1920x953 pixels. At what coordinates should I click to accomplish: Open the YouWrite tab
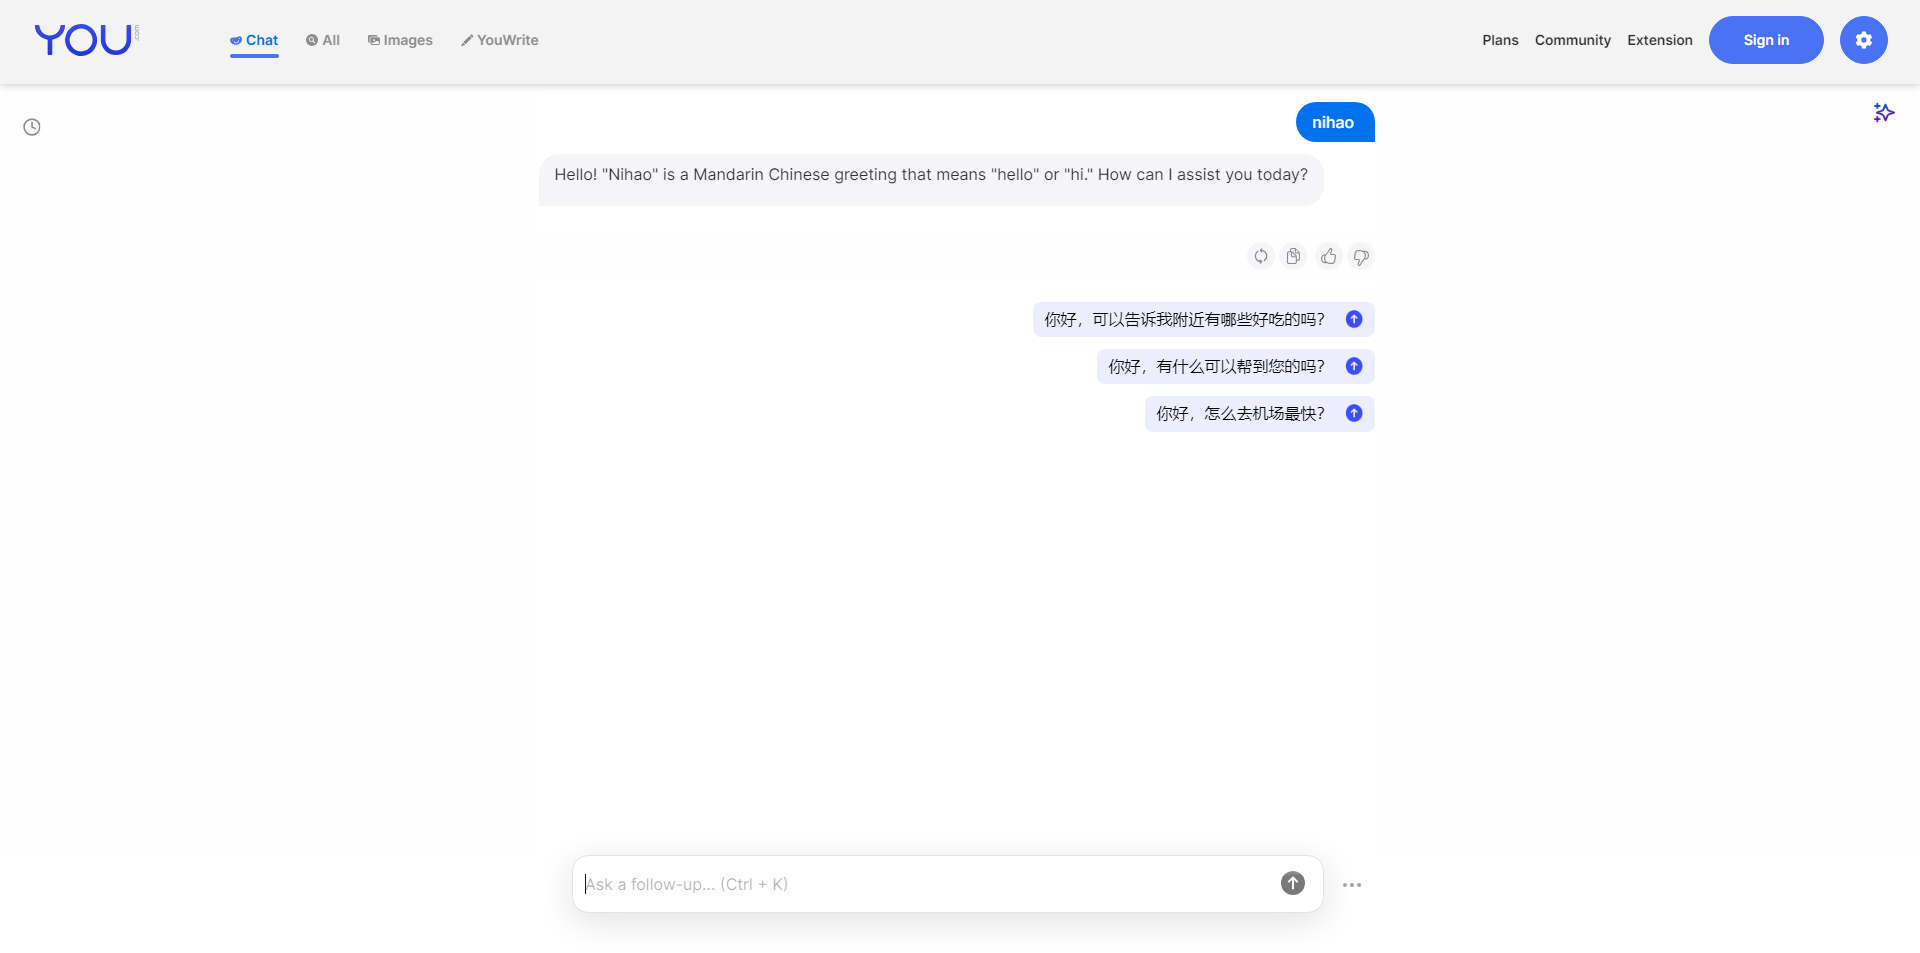(500, 40)
